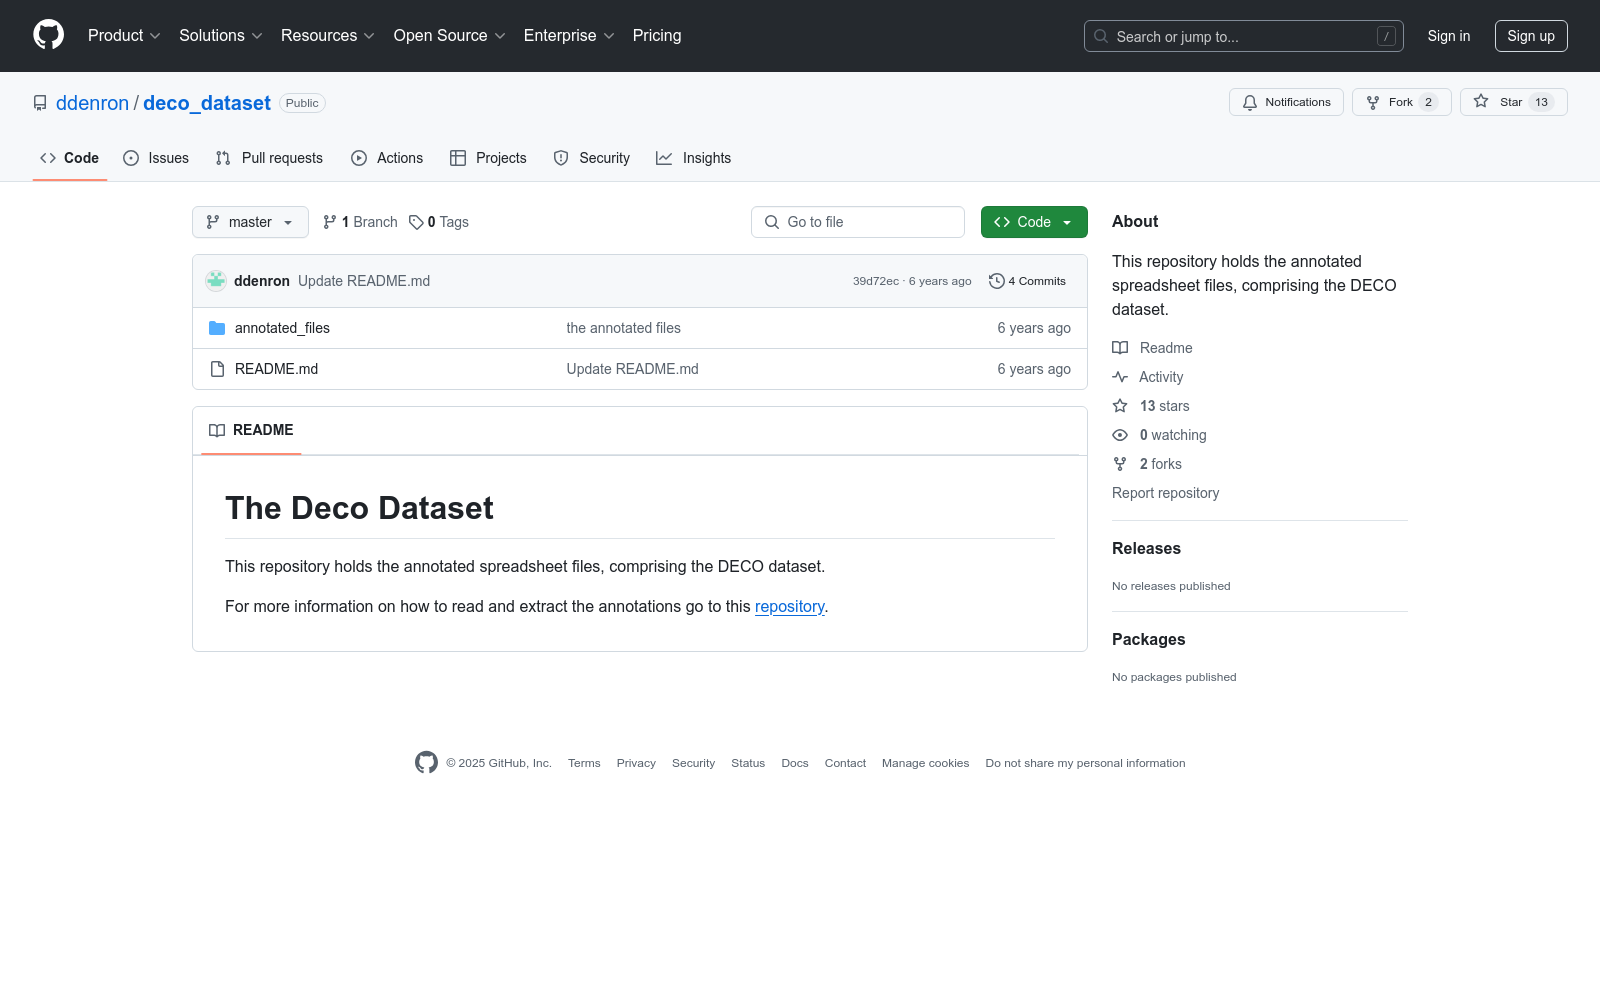Open the Actions tab

pyautogui.click(x=387, y=158)
